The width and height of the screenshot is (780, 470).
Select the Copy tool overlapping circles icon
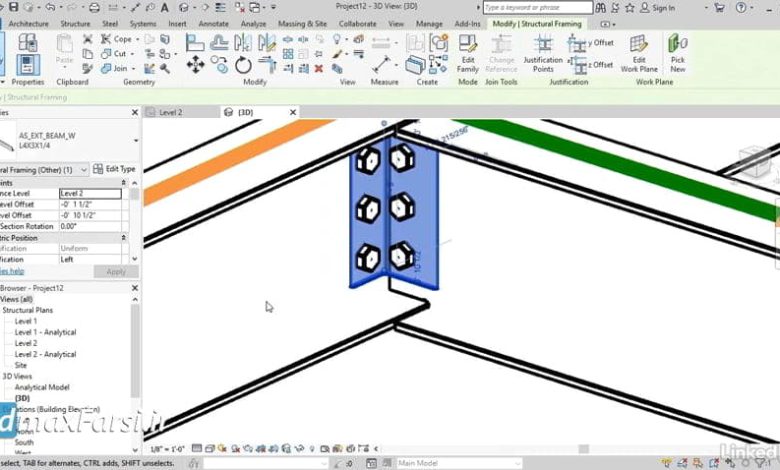(x=219, y=64)
